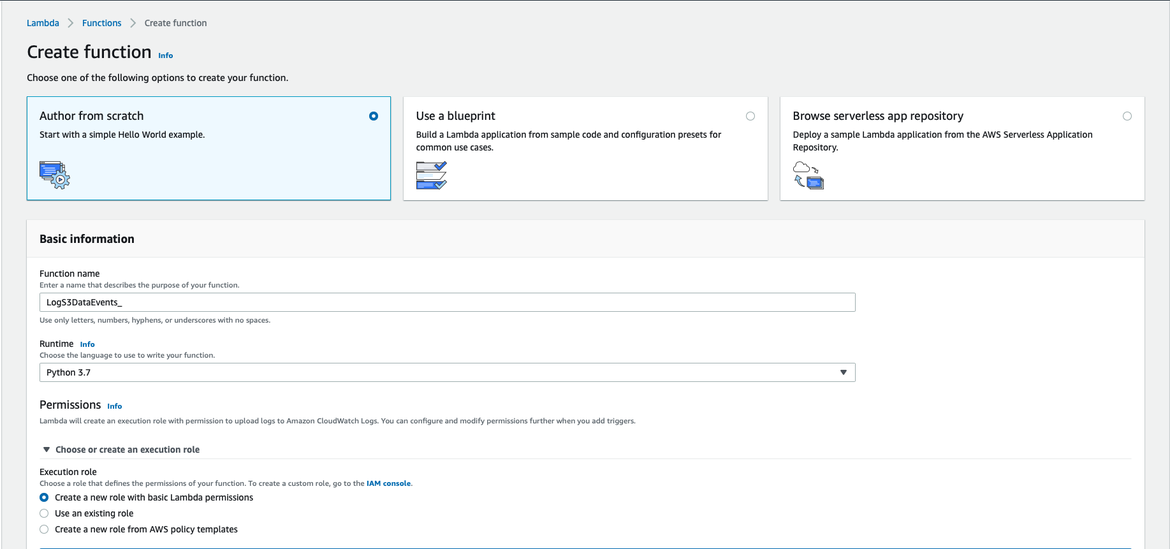Image resolution: width=1170 pixels, height=549 pixels.
Task: Select the Use an existing role option
Action: [x=44, y=513]
